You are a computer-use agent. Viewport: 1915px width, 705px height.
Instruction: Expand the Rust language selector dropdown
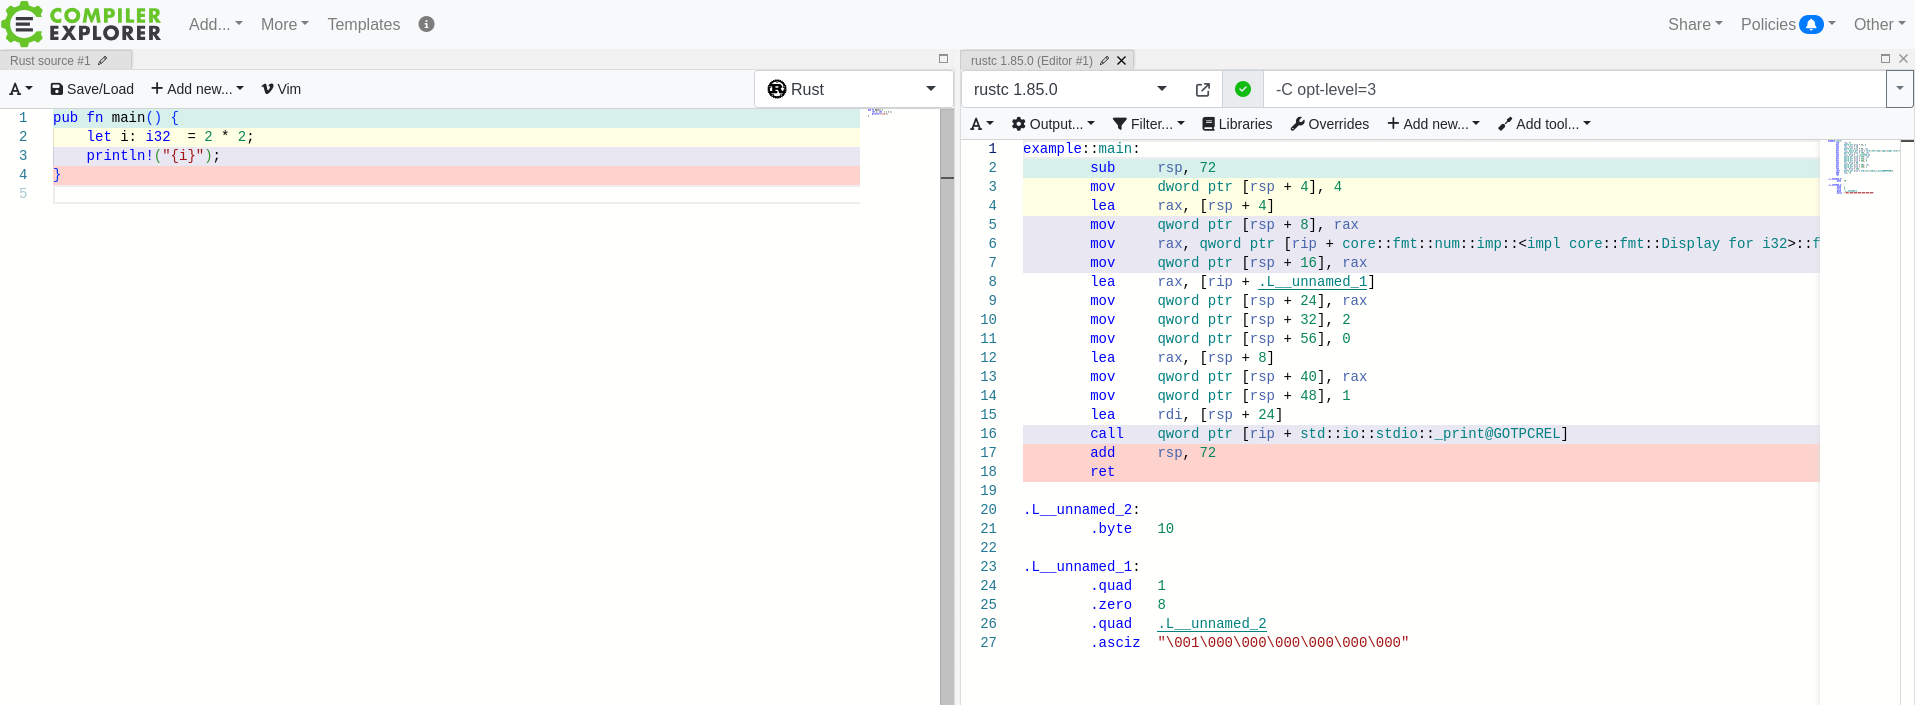(853, 89)
